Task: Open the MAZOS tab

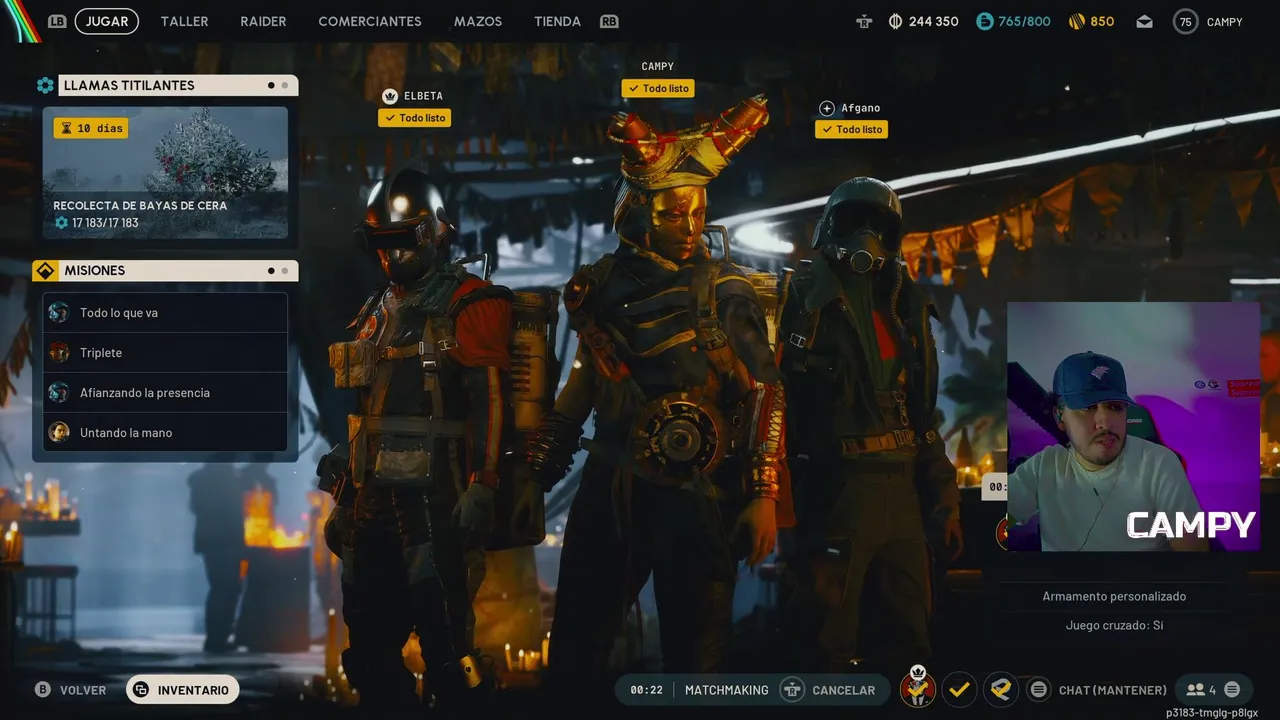Action: coord(478,21)
